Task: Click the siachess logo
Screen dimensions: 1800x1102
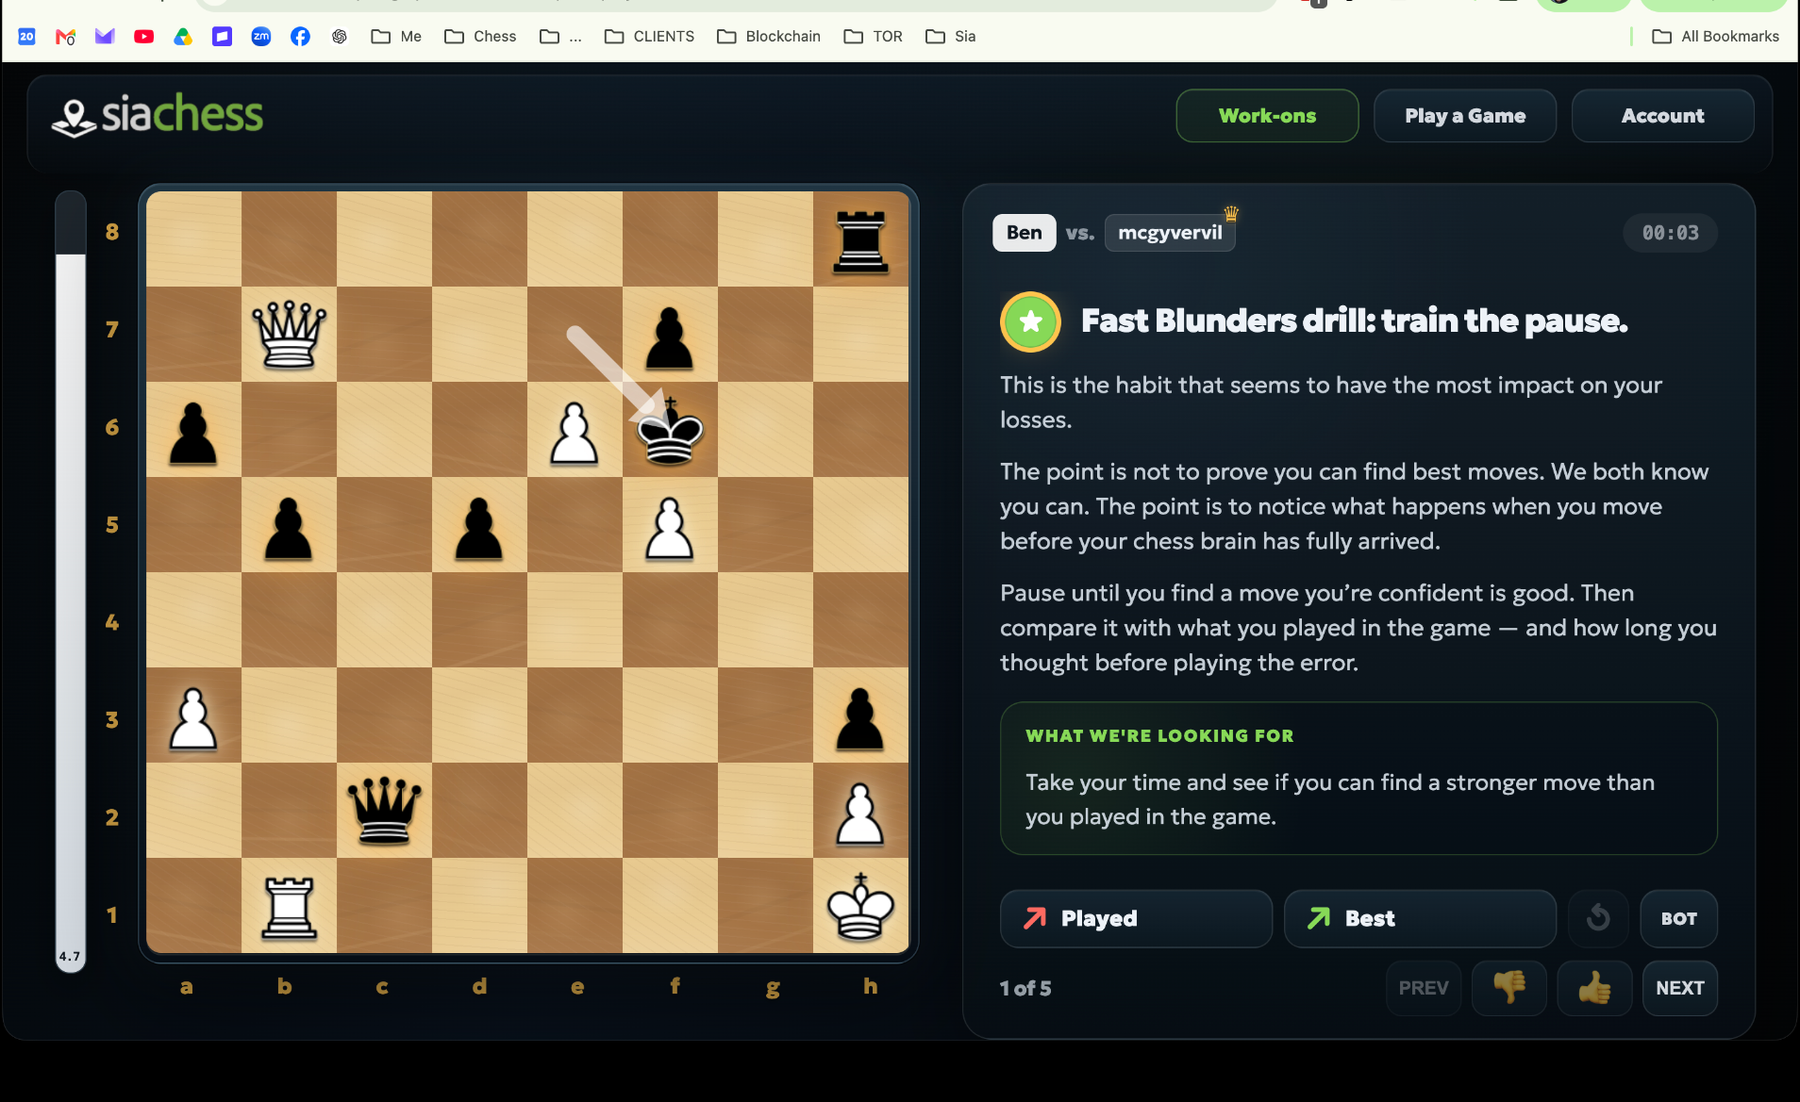Action: (x=158, y=115)
